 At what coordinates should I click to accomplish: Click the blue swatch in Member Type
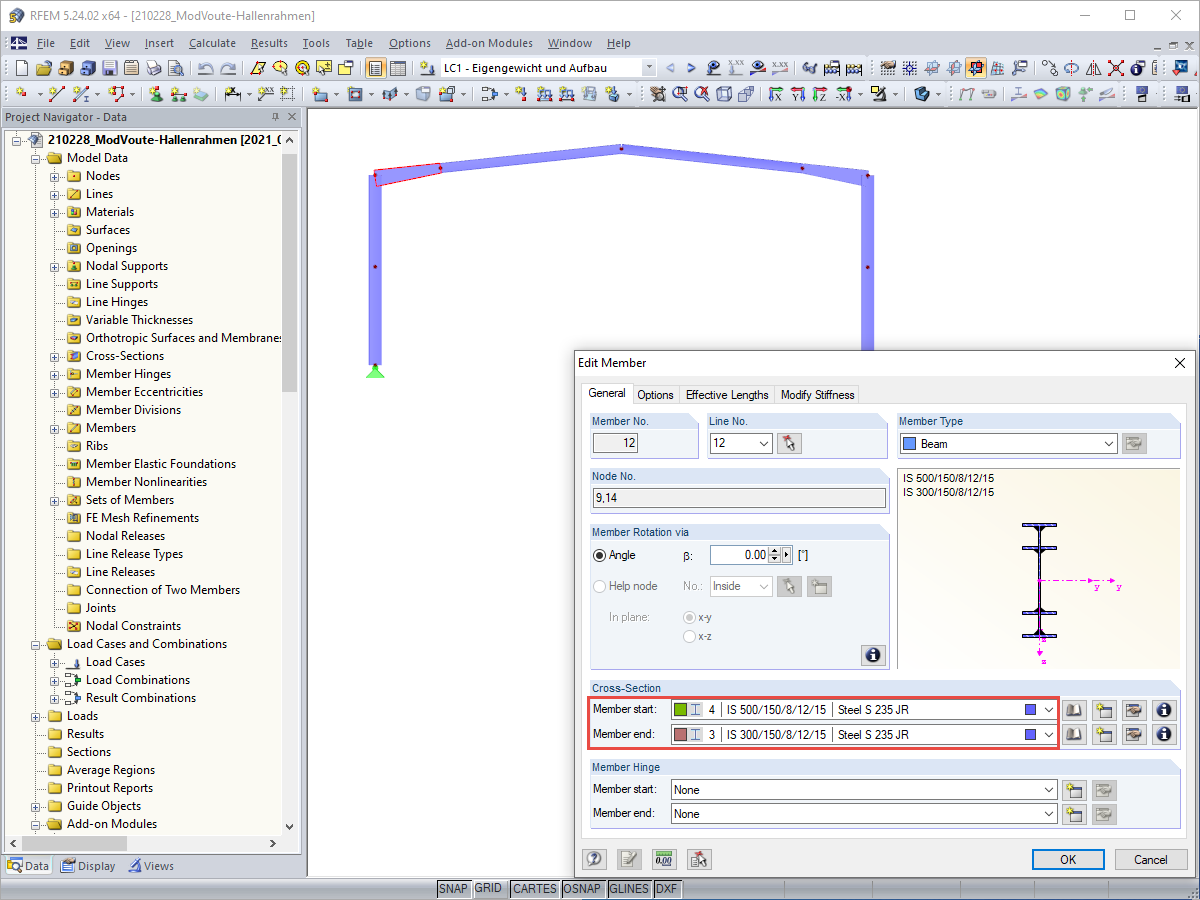(909, 444)
